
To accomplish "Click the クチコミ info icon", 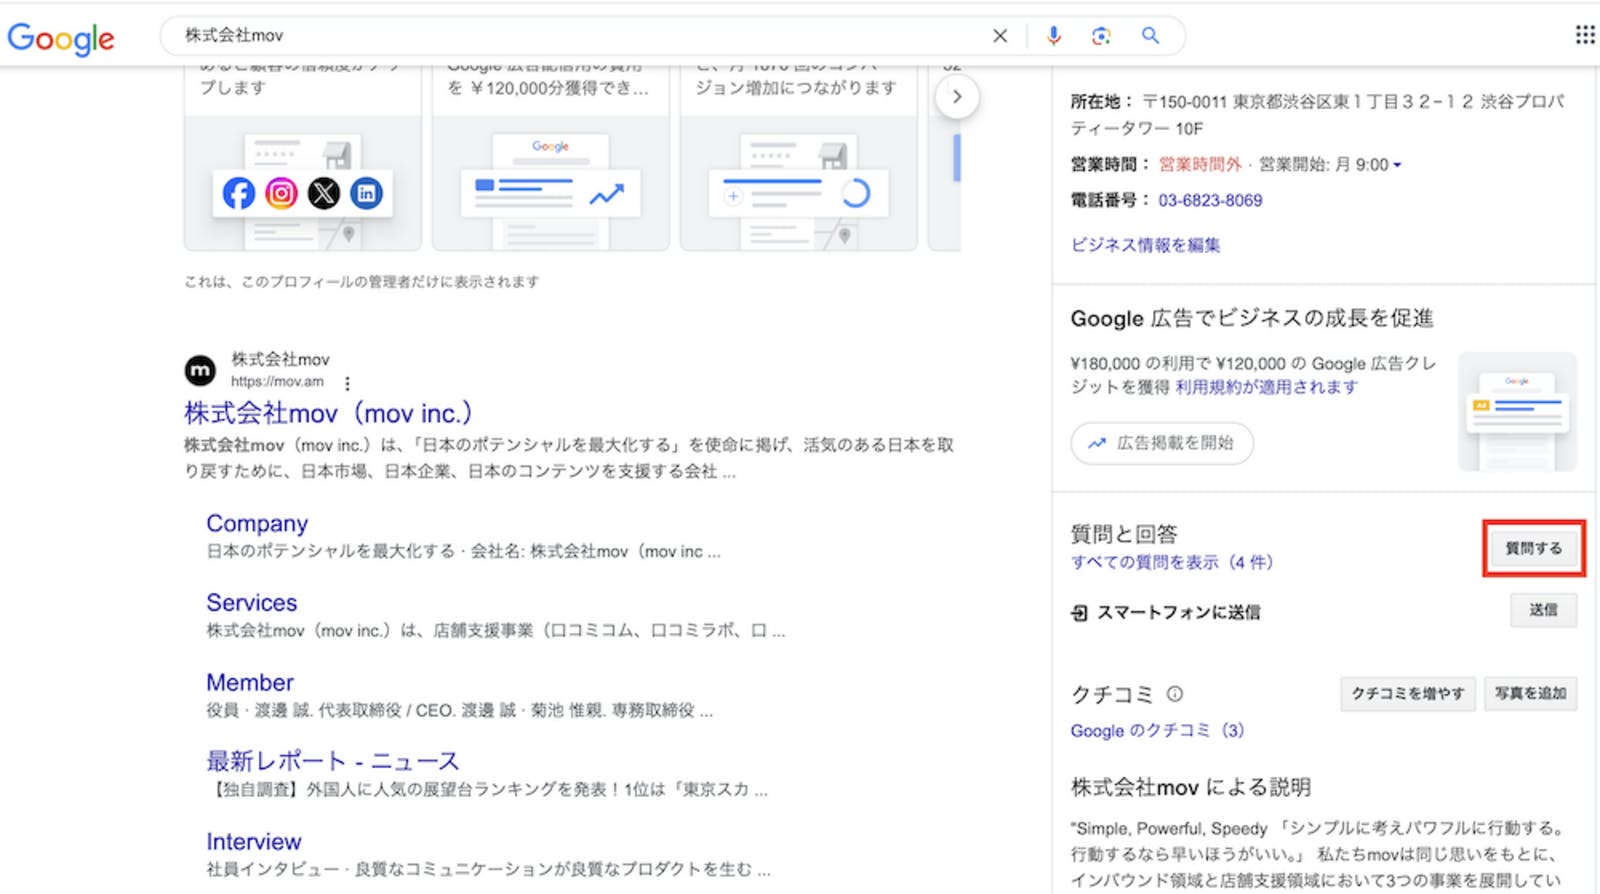I will click(1175, 694).
